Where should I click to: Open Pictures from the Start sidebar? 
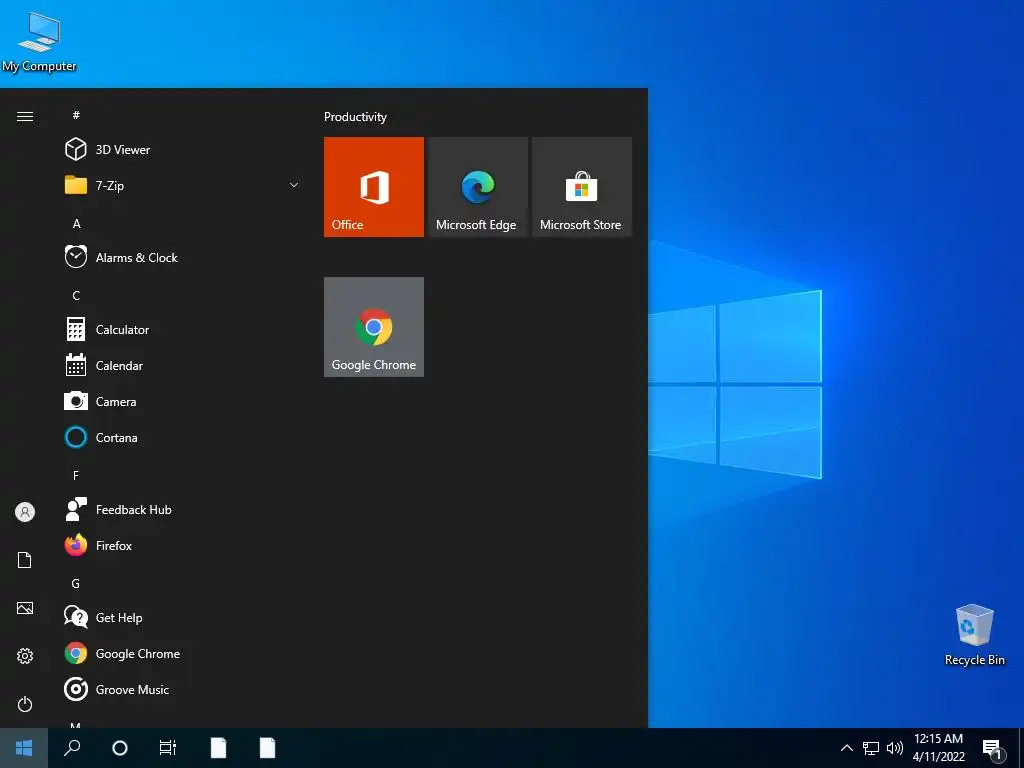(25, 608)
